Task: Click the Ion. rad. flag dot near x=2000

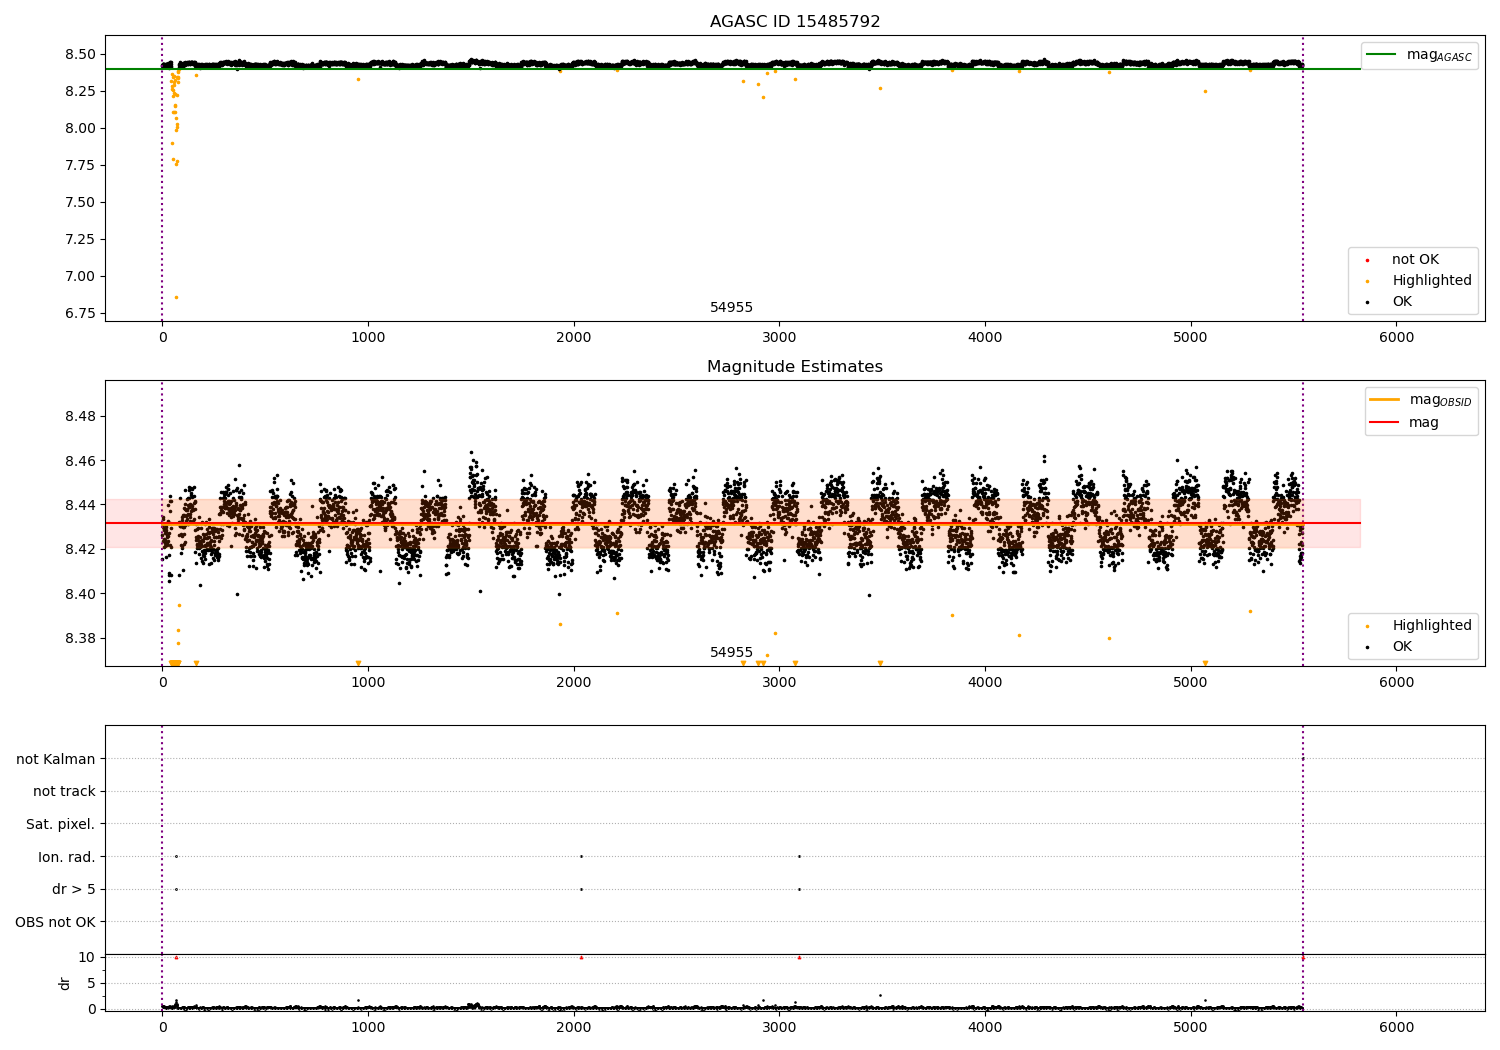Action: point(581,856)
